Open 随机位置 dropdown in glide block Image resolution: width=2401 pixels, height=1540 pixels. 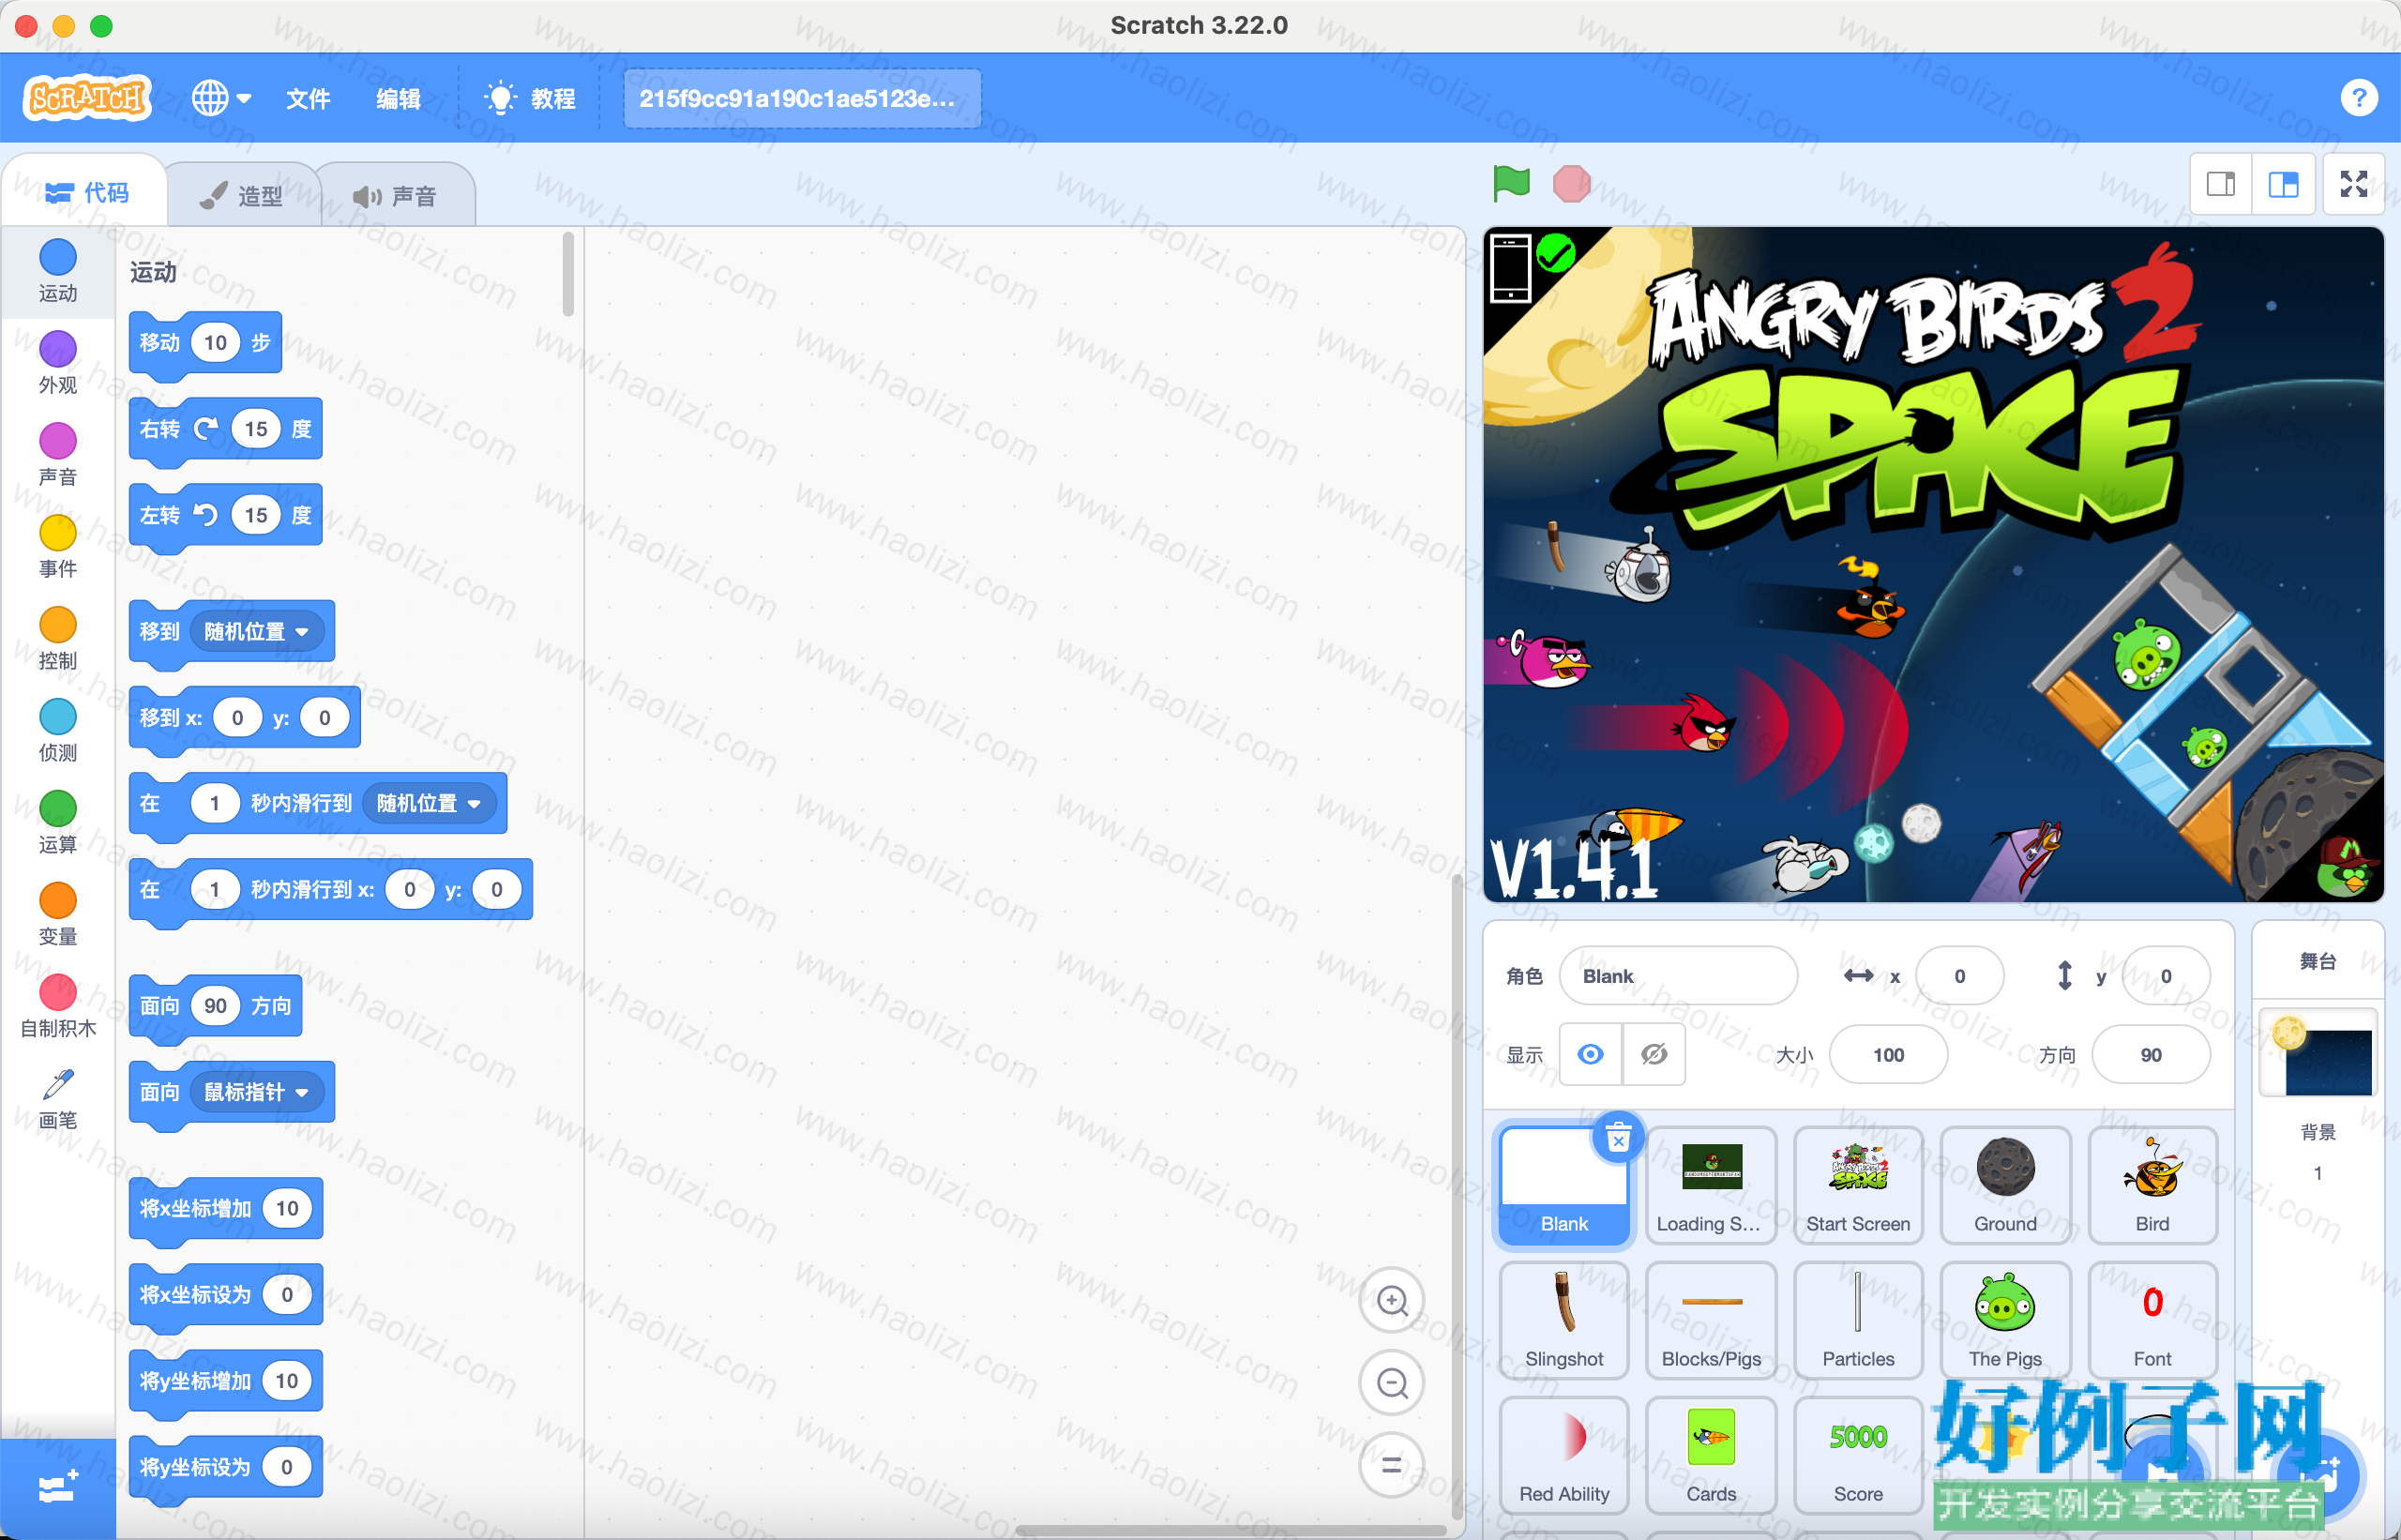coord(428,803)
